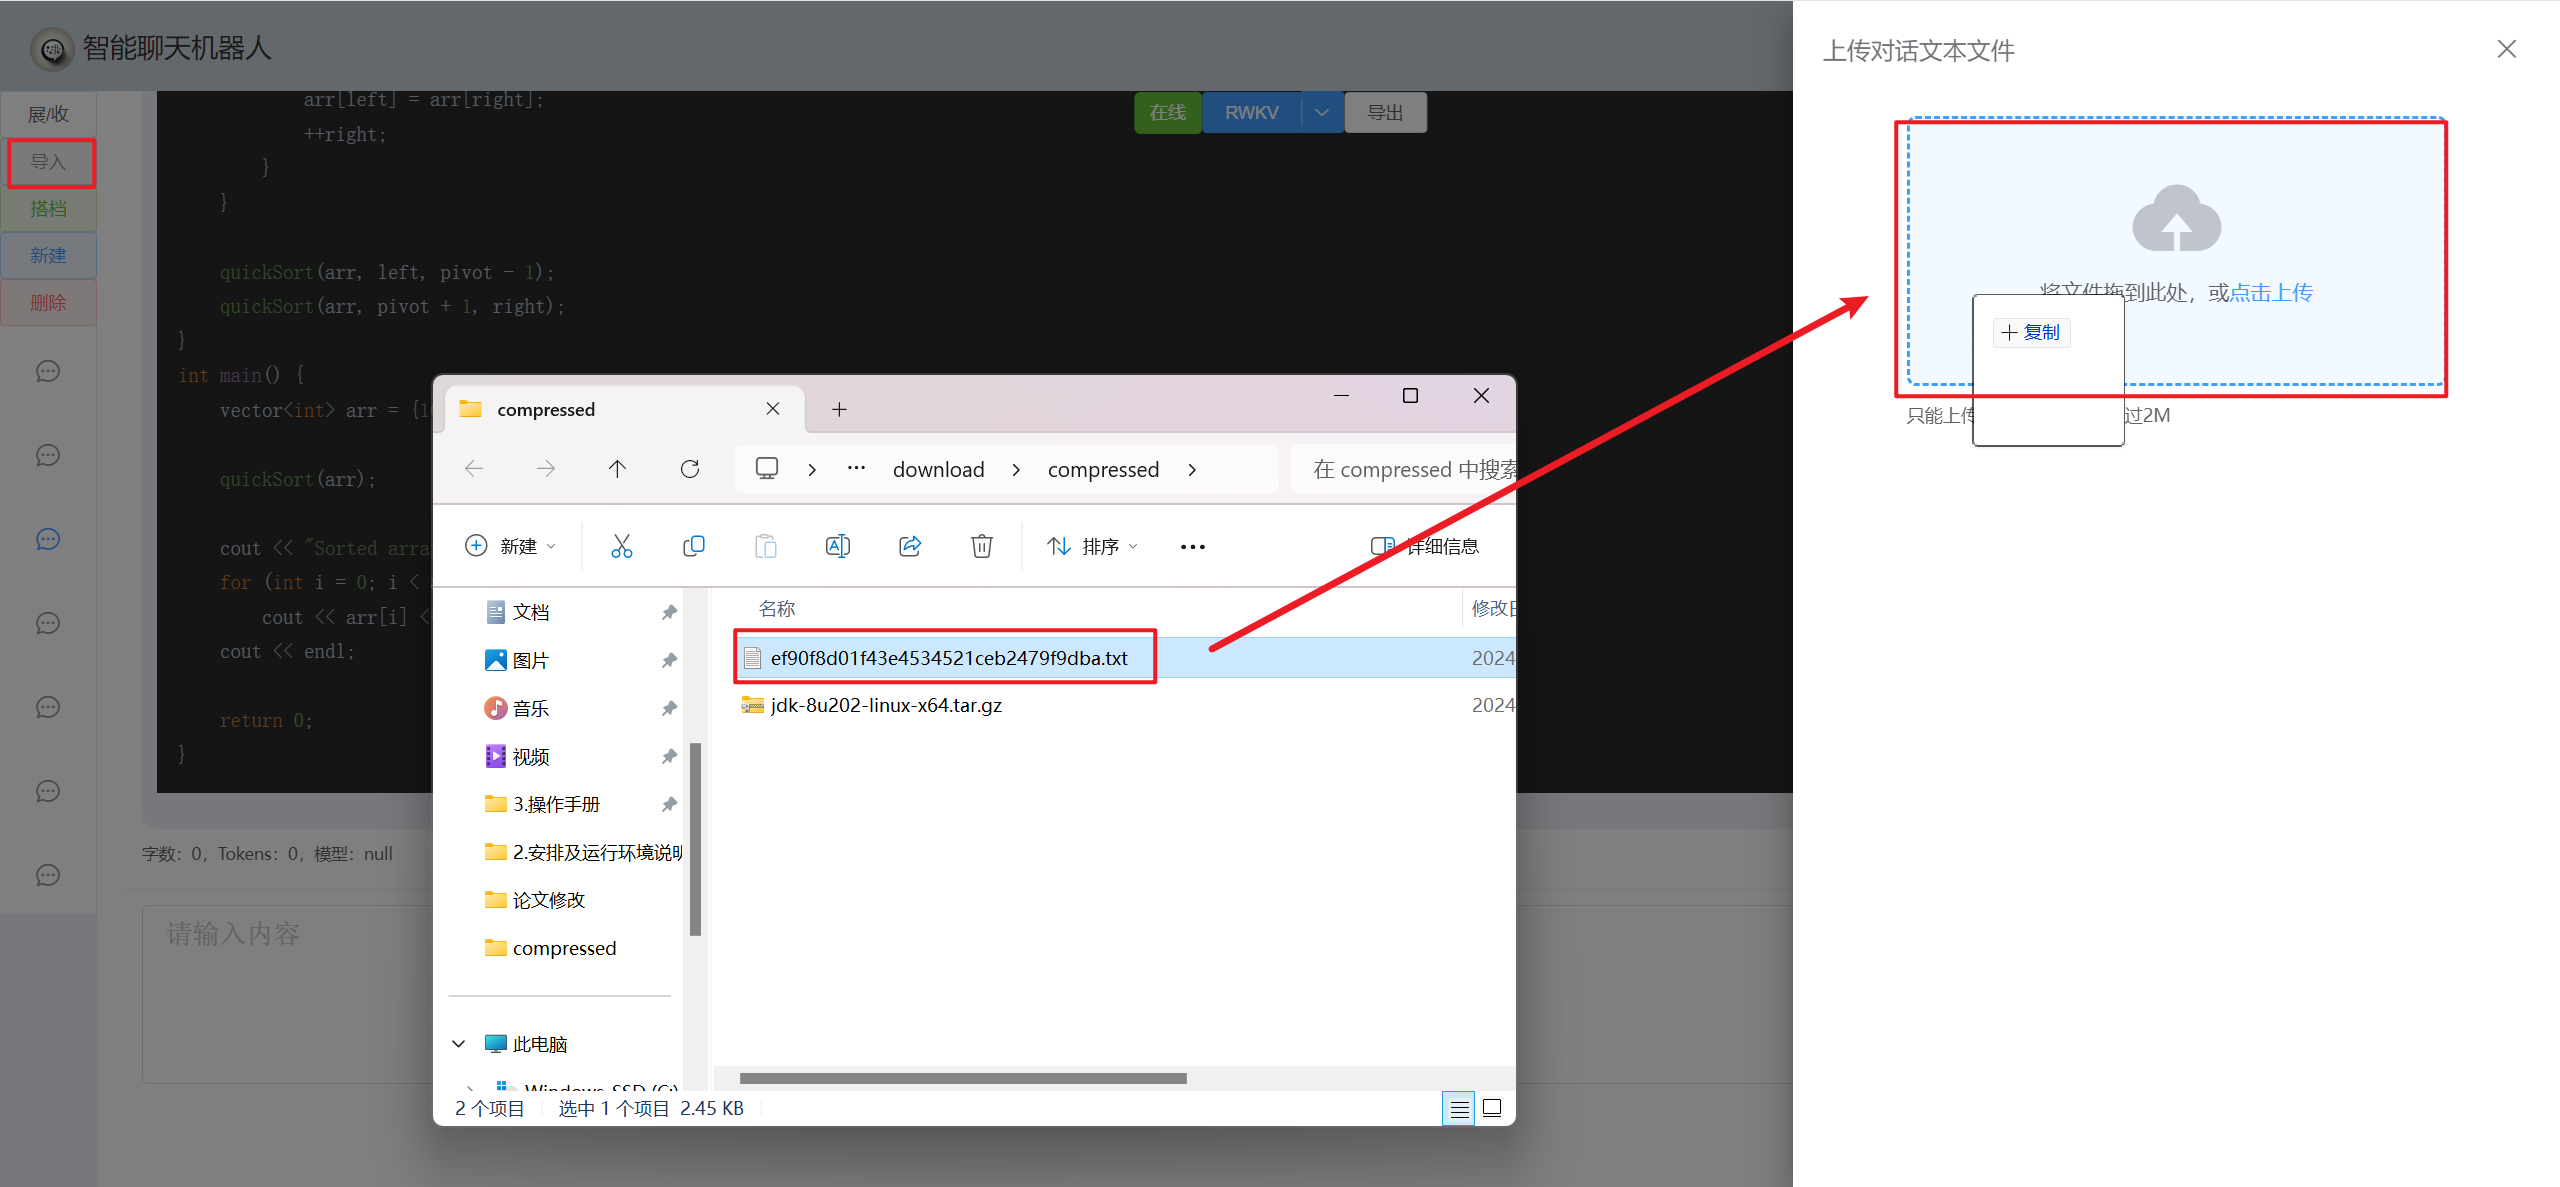Click the 删除 delete button

[x=49, y=303]
